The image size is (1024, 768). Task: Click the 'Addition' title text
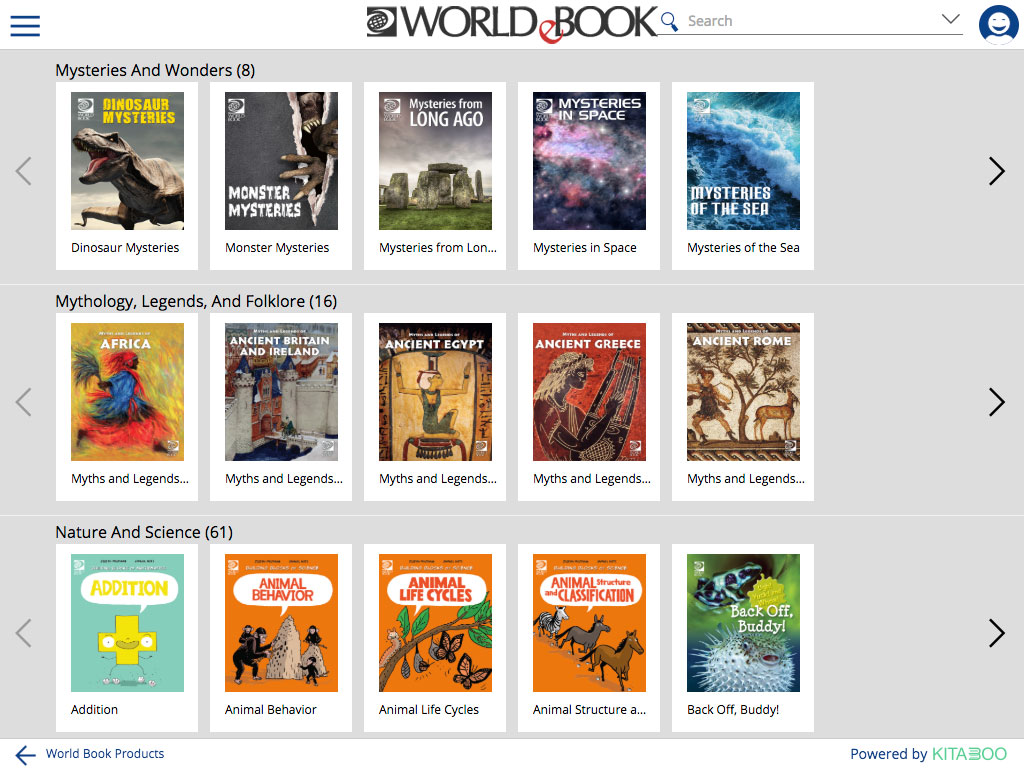pos(95,709)
